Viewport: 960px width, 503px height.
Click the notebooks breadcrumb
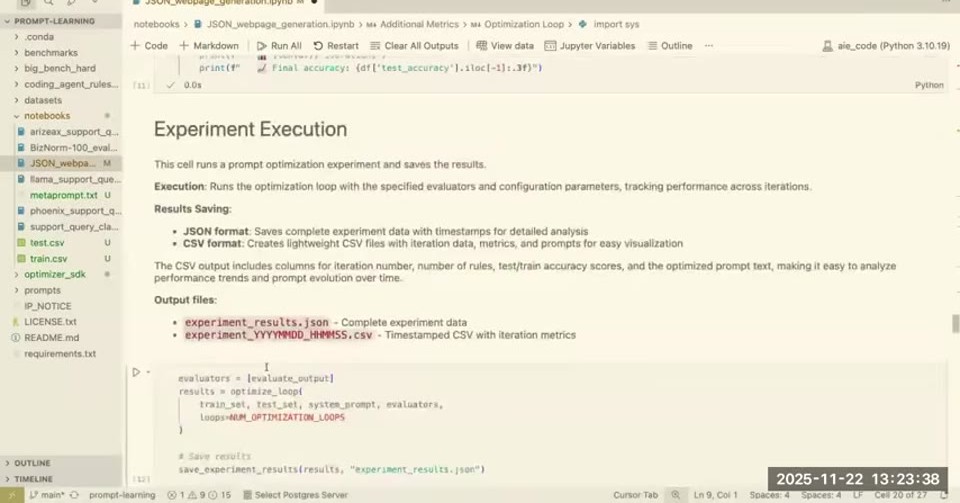coord(156,24)
